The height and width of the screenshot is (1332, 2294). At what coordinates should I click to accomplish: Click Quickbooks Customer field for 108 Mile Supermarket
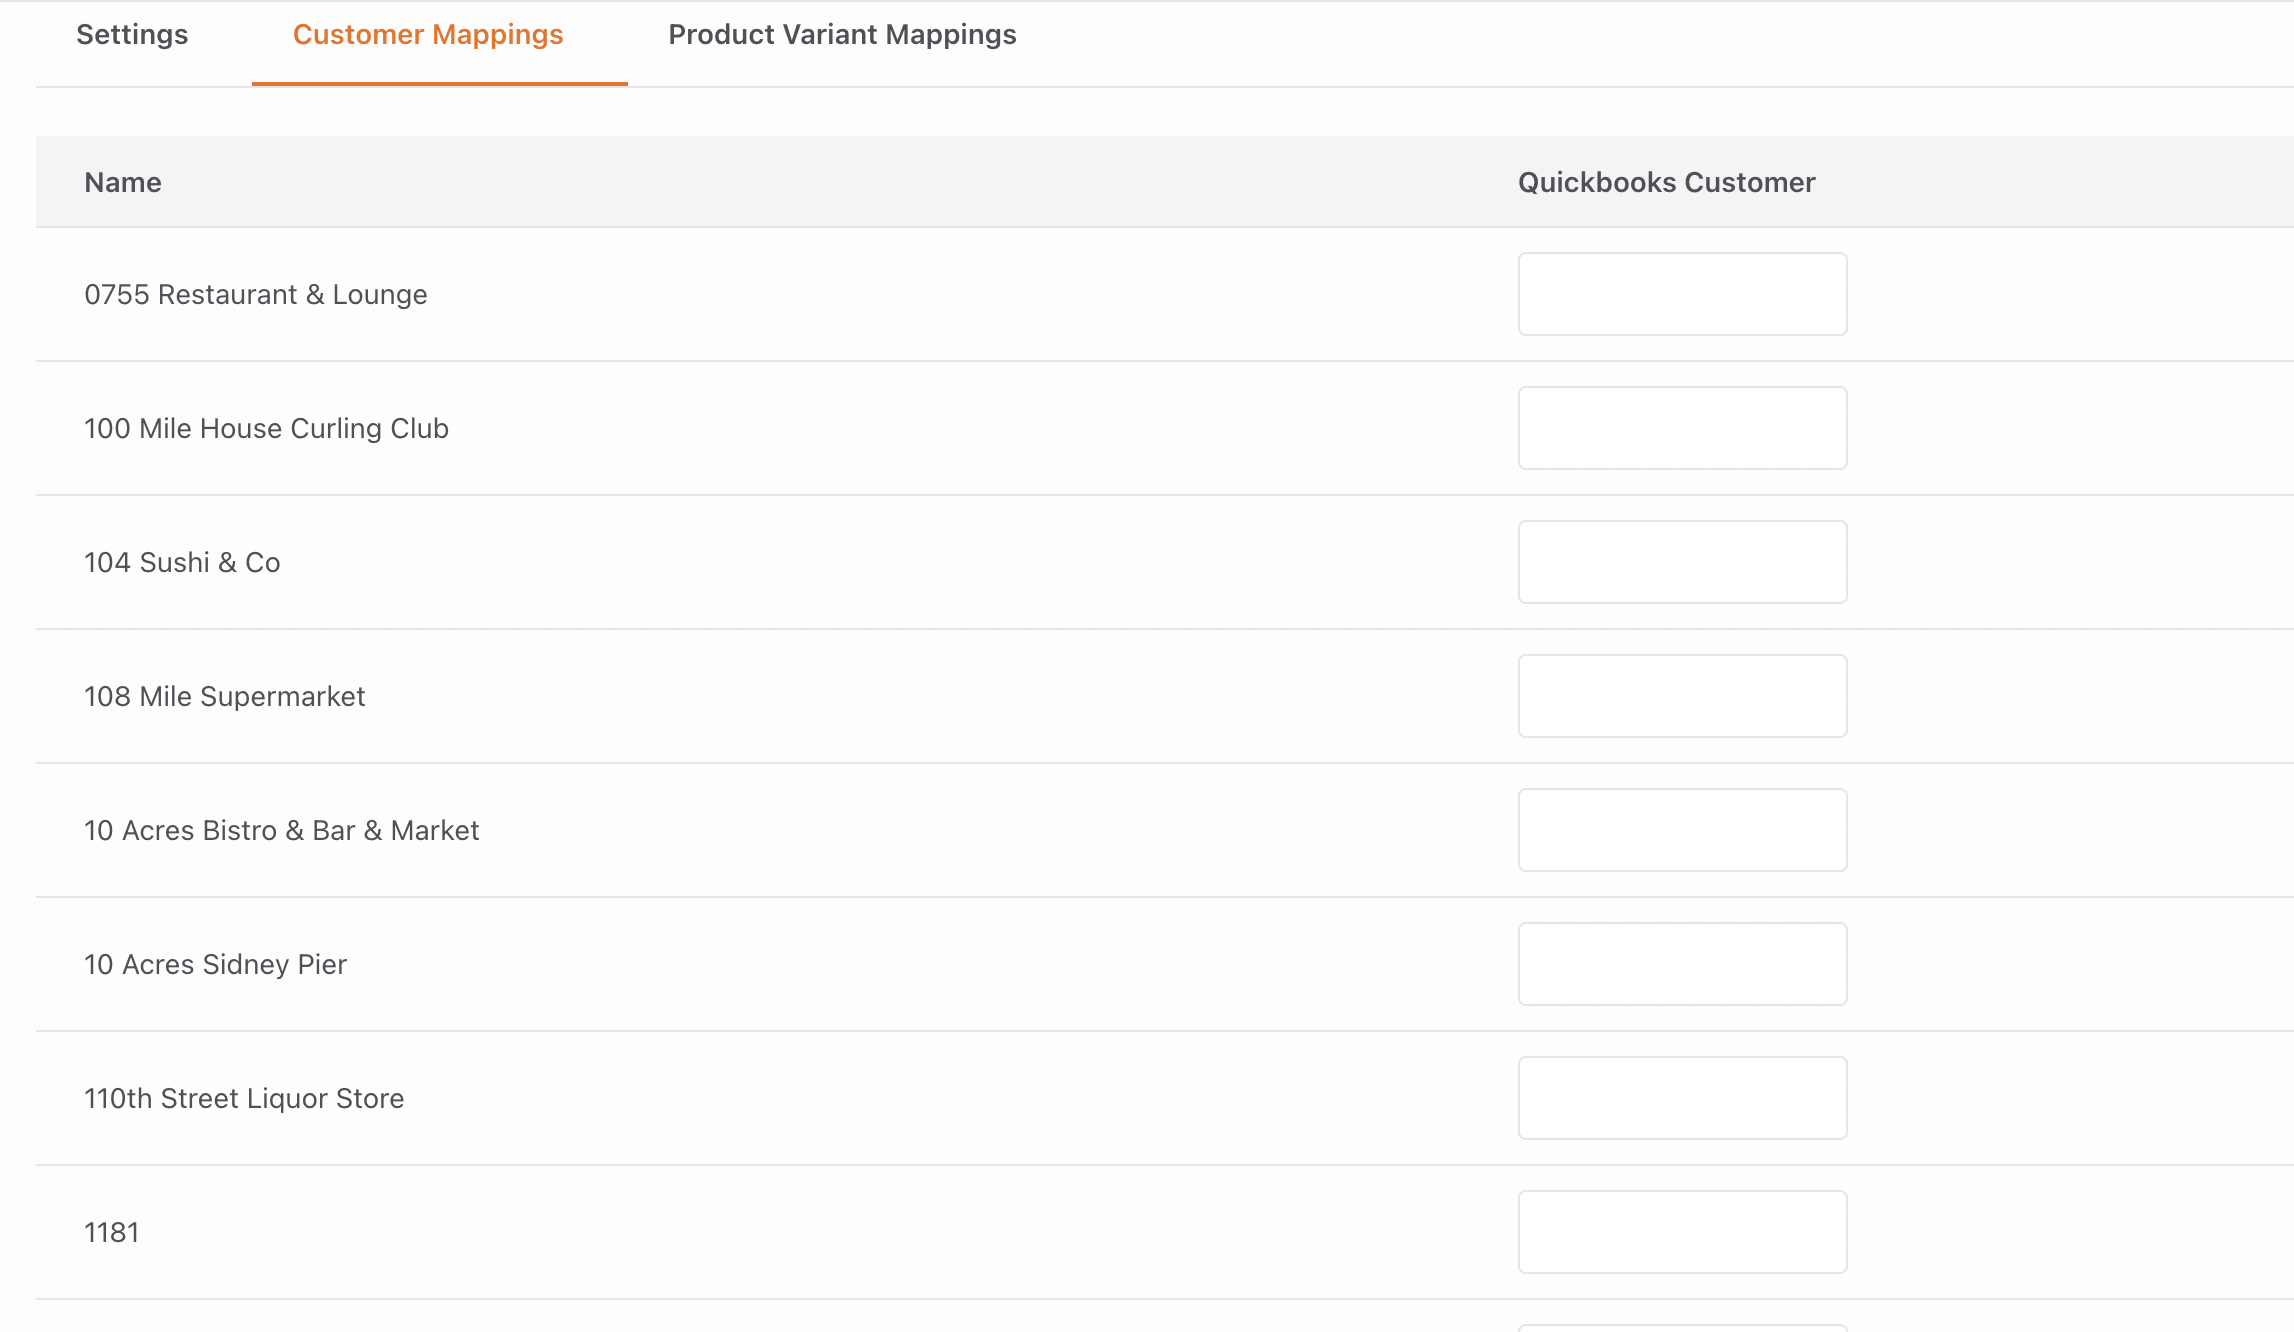(x=1682, y=696)
